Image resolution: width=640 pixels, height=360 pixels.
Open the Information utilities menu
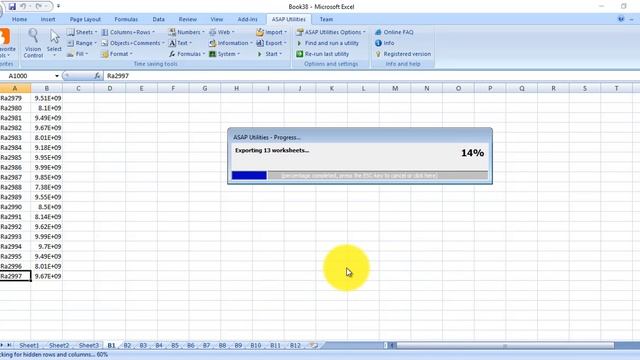(231, 43)
